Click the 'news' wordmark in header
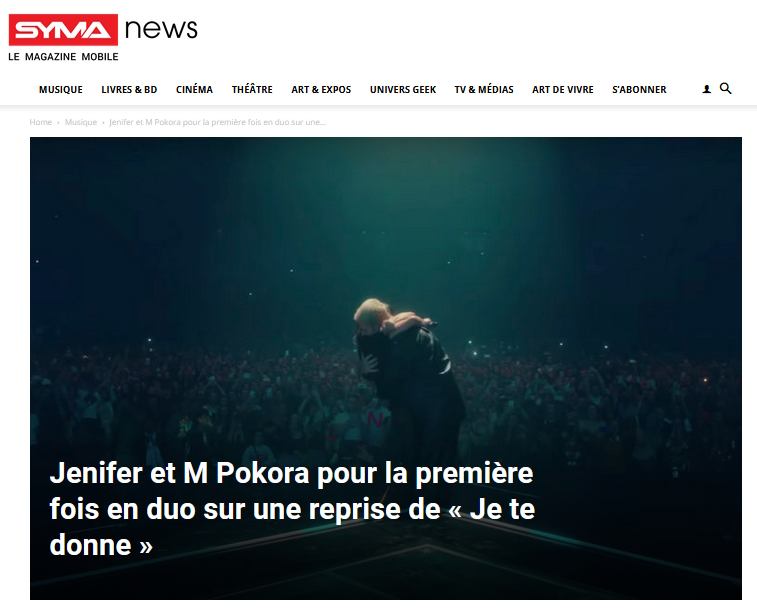This screenshot has height=616, width=757. [x=161, y=29]
